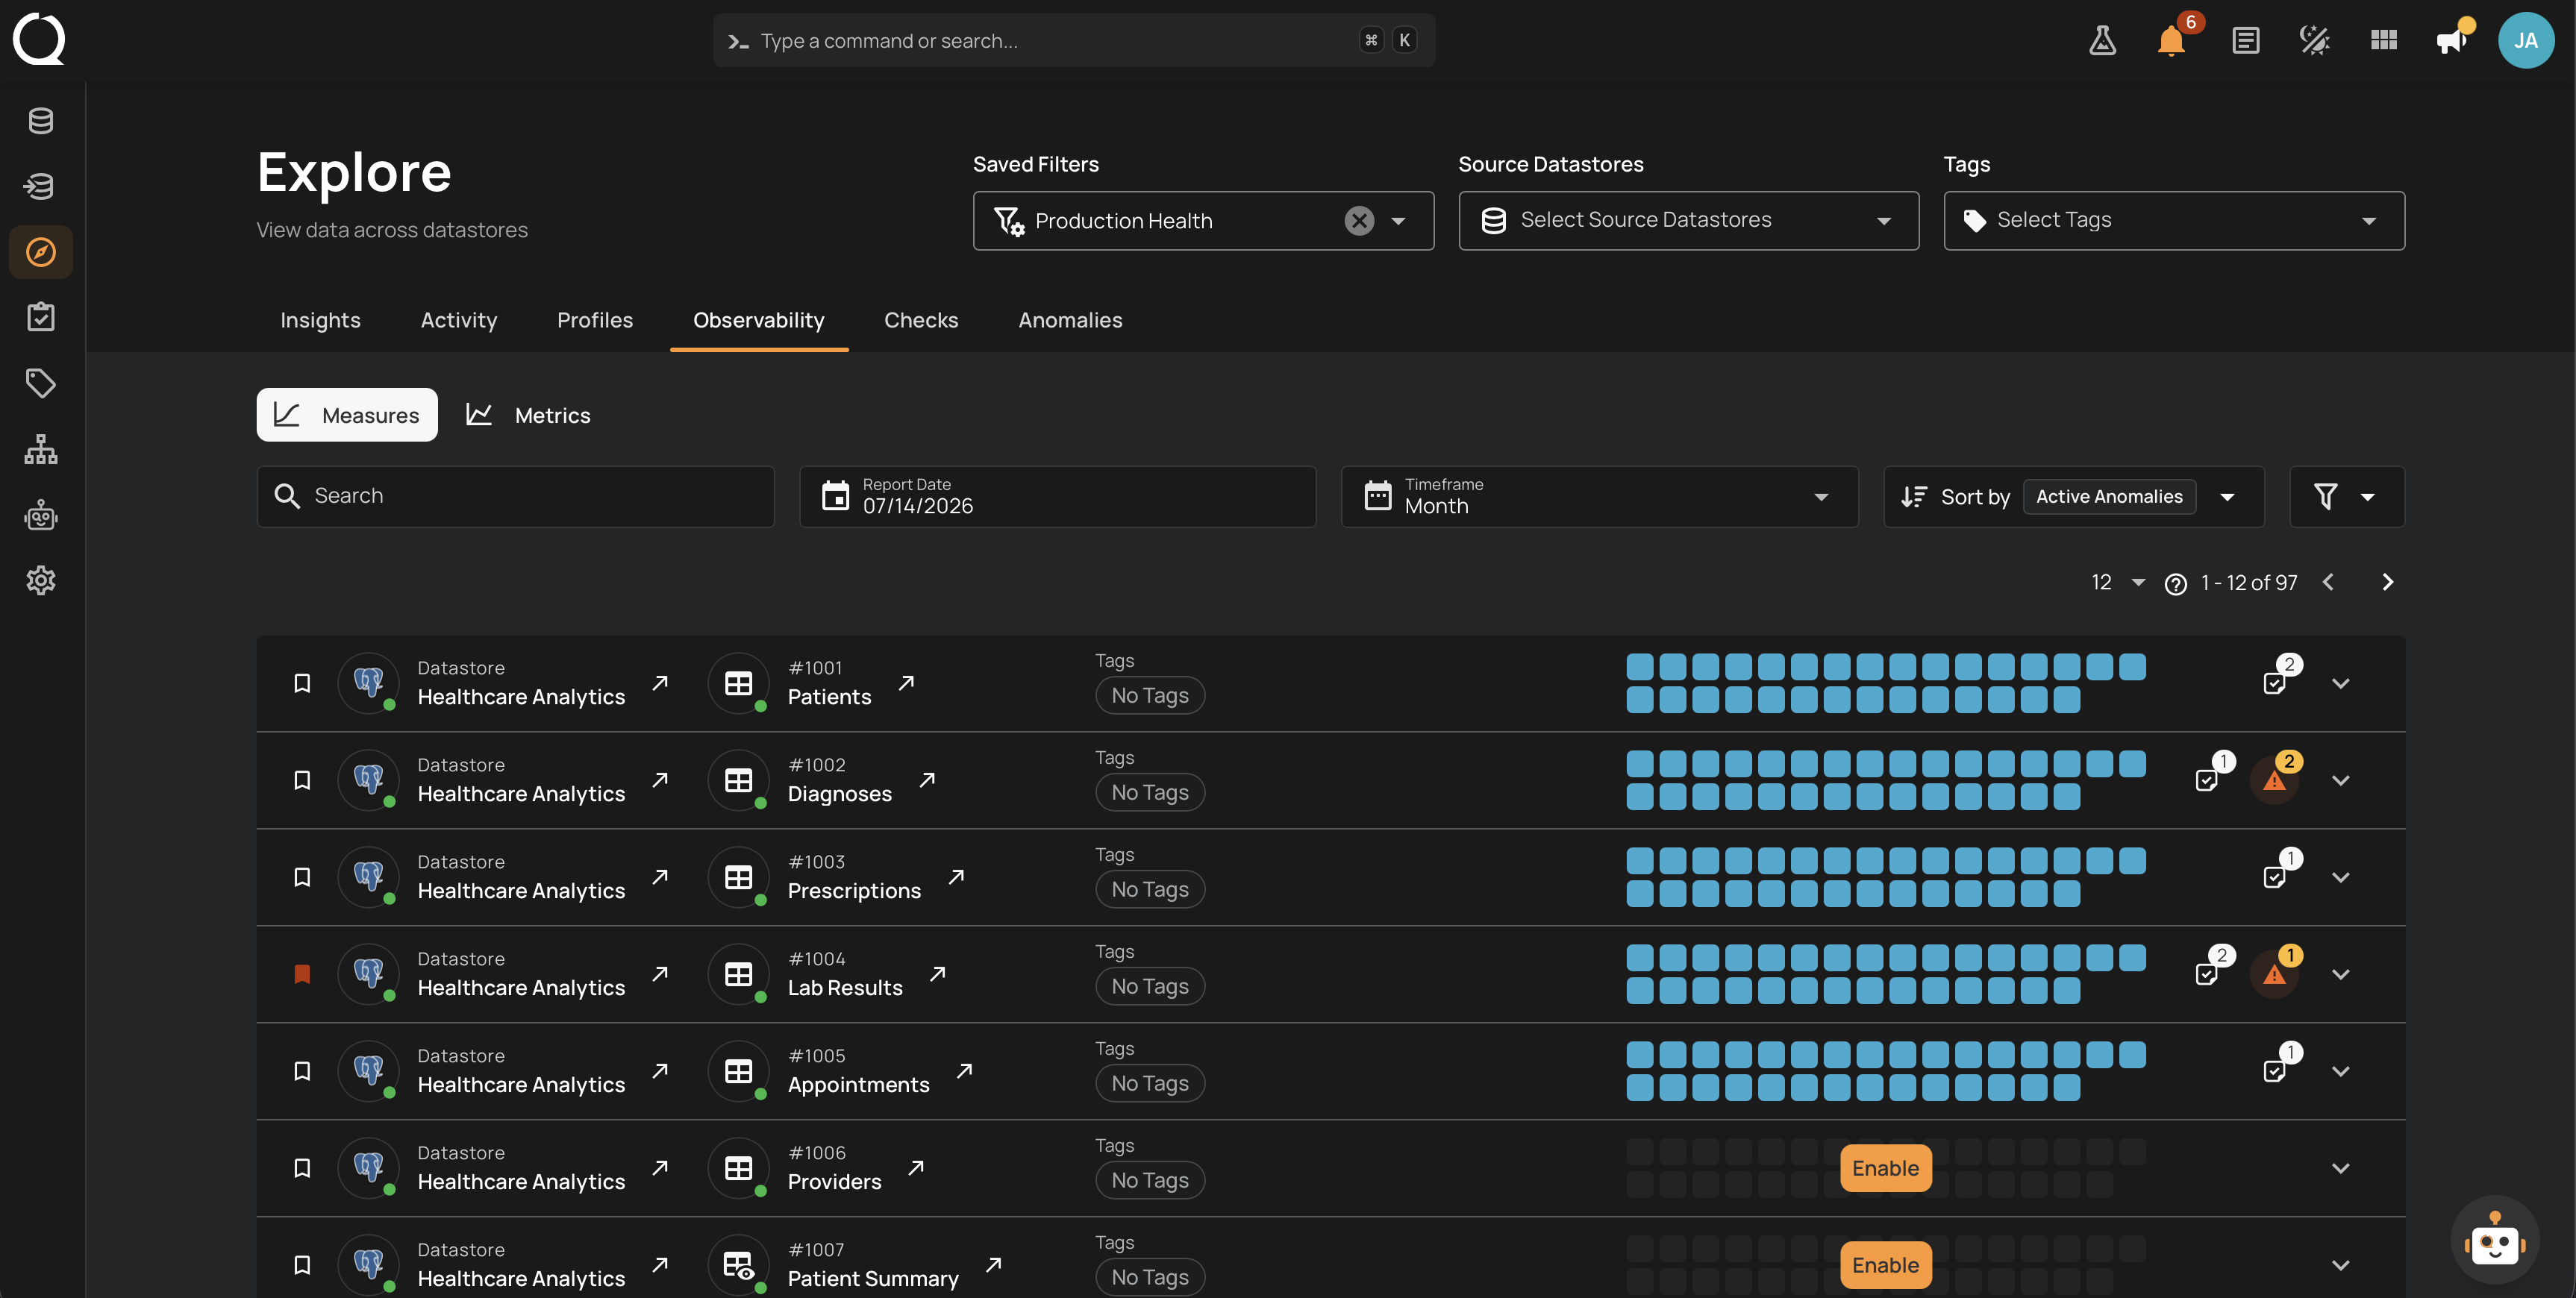Open the tags sidebar icon
Viewport: 2576px width, 1298px height.
click(40, 383)
